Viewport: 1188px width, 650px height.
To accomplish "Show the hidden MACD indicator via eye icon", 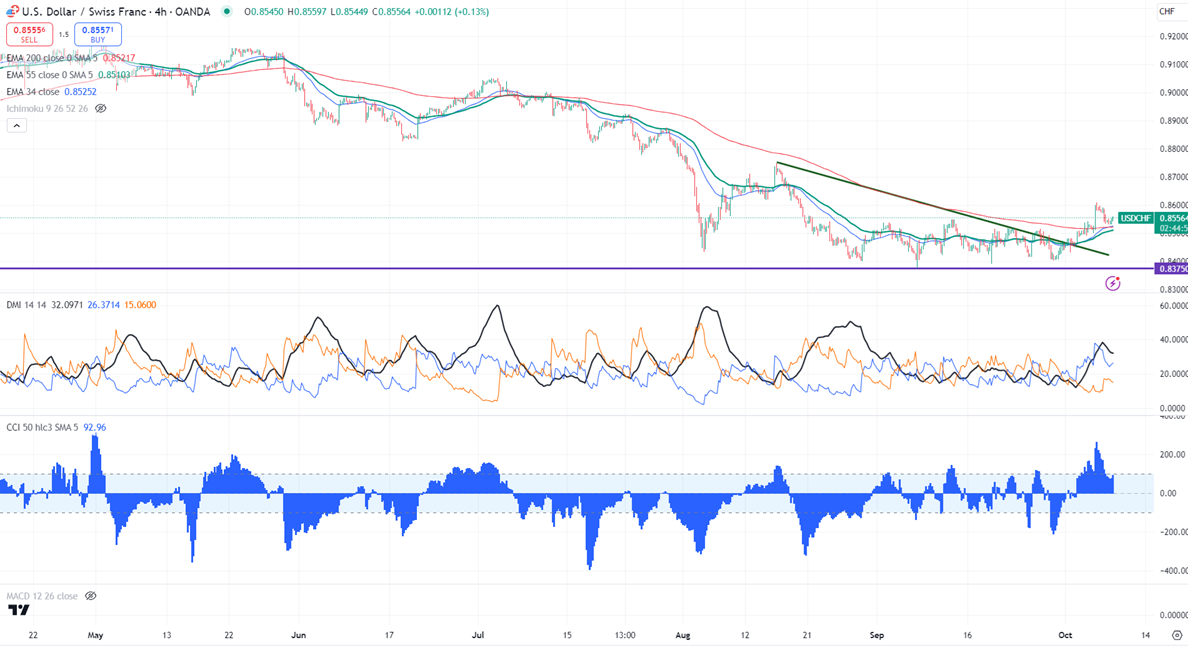I will click(x=90, y=596).
